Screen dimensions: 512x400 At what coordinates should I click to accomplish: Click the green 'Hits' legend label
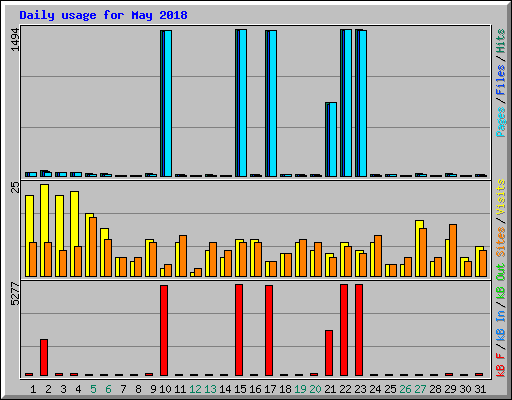[x=501, y=41]
